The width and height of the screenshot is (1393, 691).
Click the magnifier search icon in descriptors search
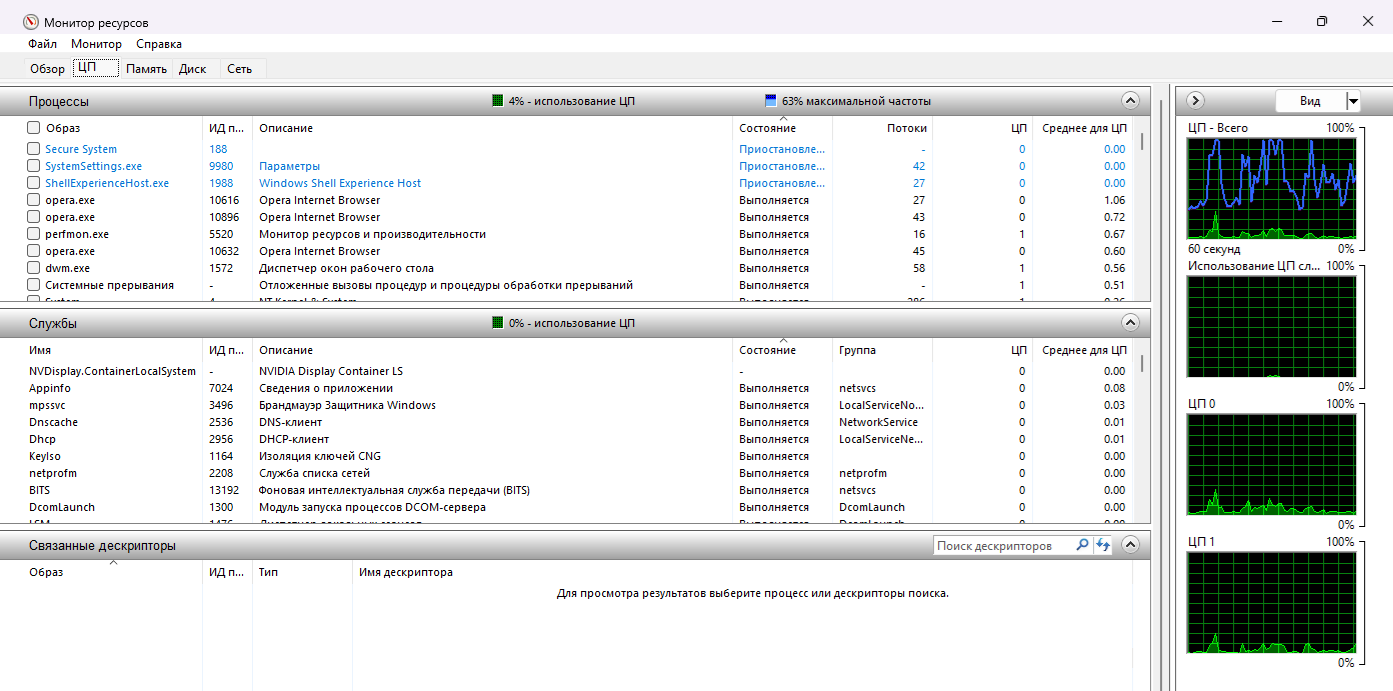point(1082,545)
